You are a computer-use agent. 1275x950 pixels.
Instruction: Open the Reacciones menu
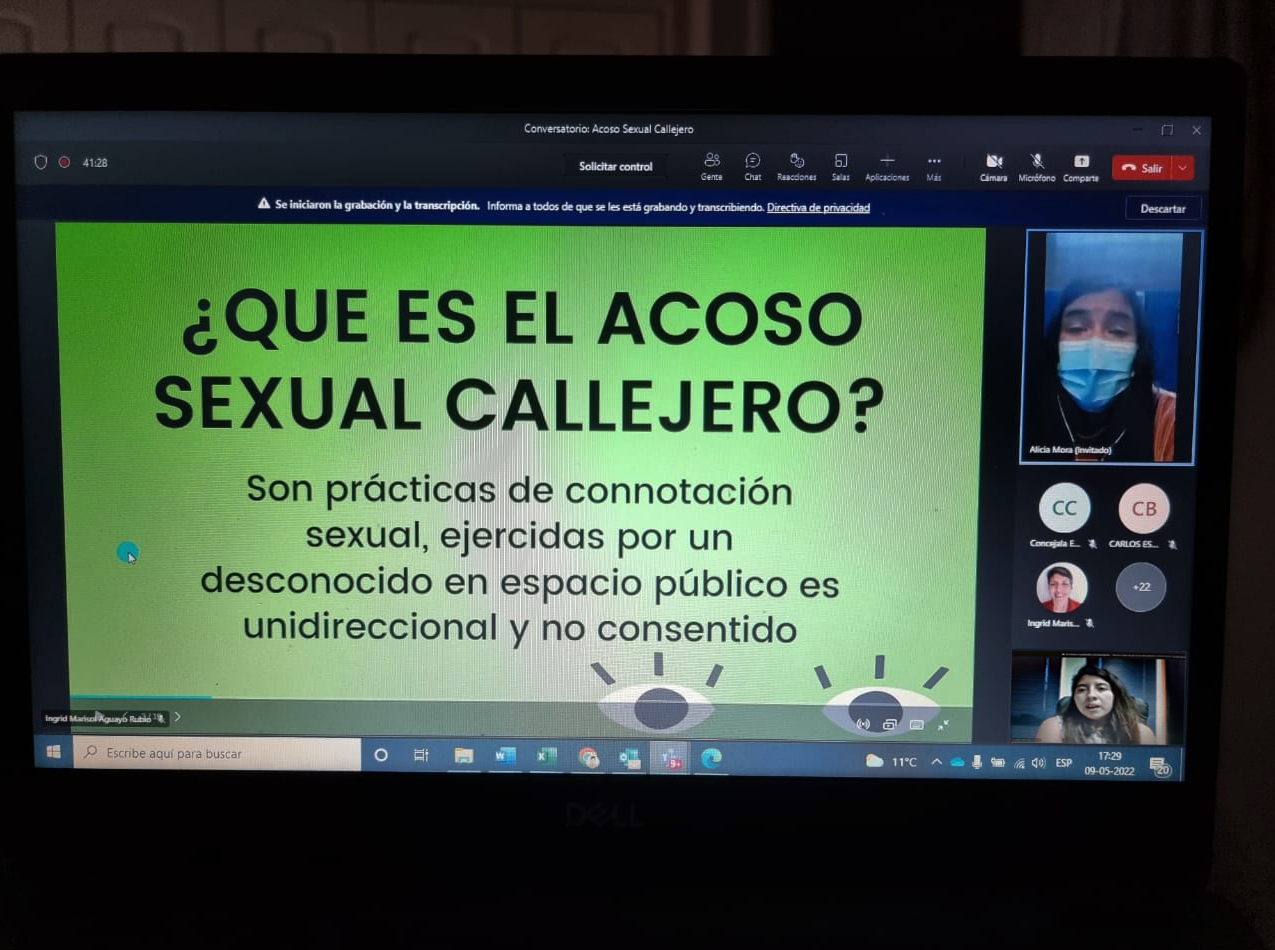pyautogui.click(x=797, y=164)
